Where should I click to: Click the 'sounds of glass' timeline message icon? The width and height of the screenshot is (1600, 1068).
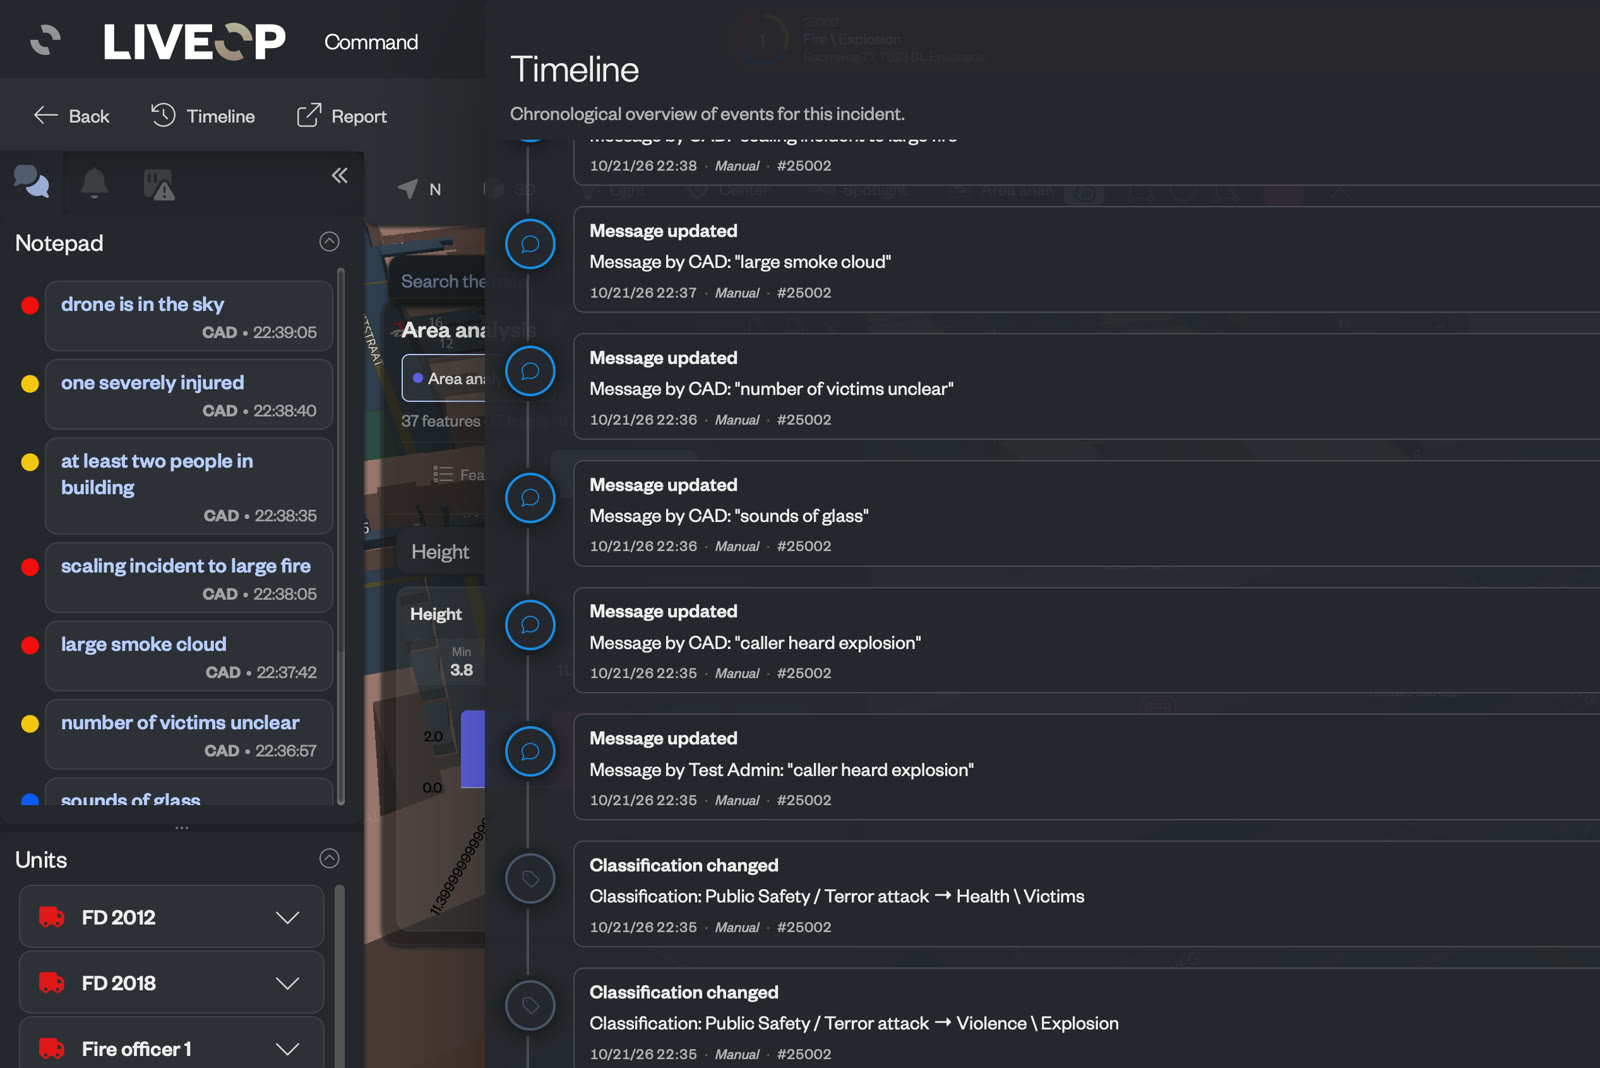(x=530, y=498)
